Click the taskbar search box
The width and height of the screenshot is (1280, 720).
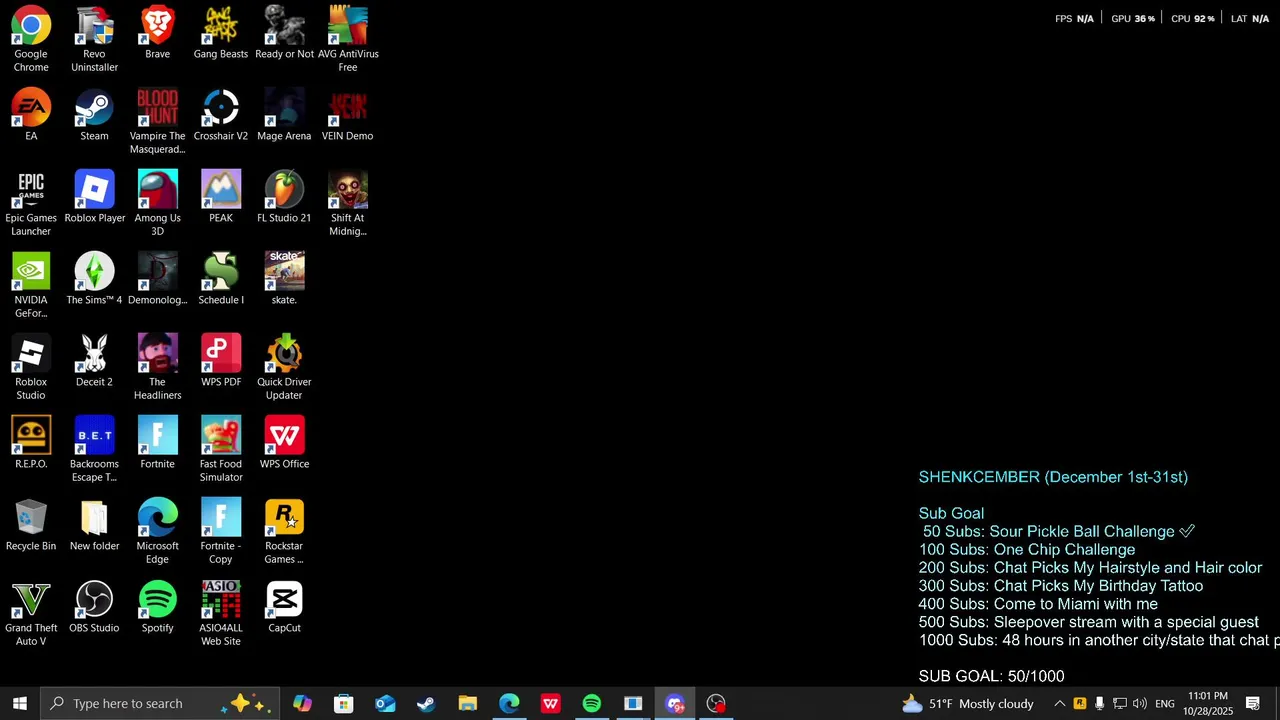coord(160,703)
